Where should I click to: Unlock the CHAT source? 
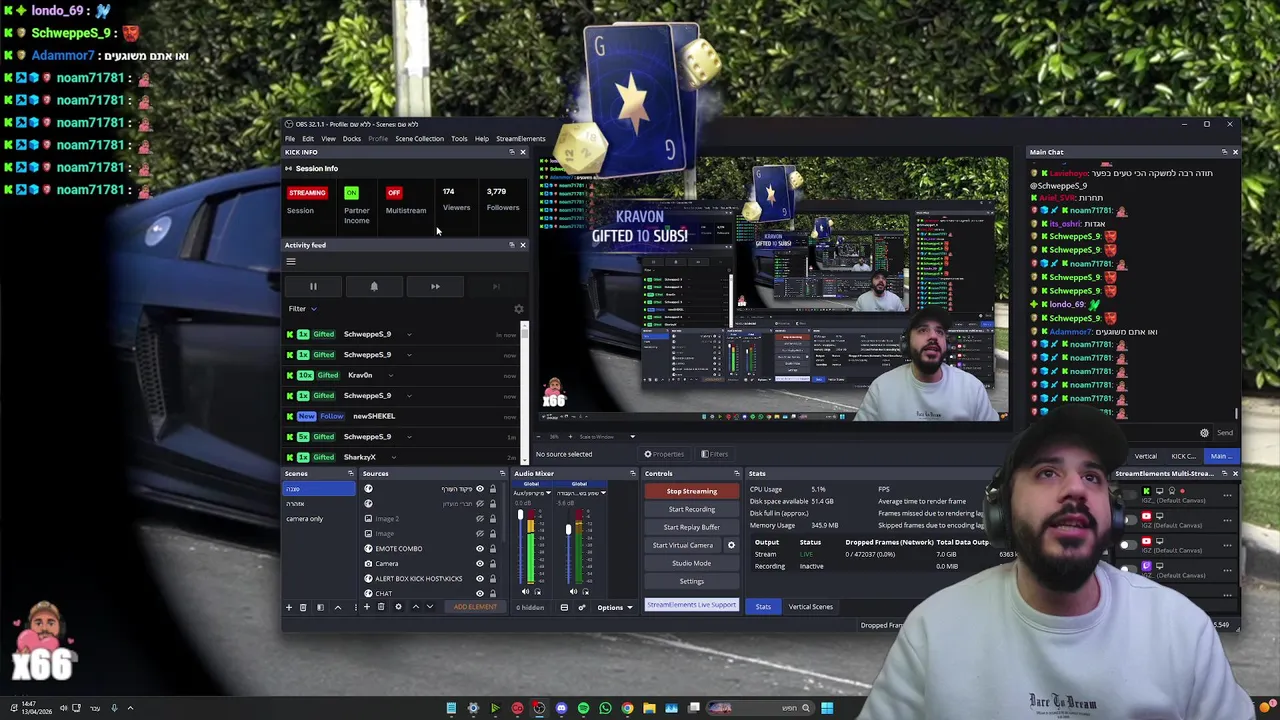click(x=493, y=594)
